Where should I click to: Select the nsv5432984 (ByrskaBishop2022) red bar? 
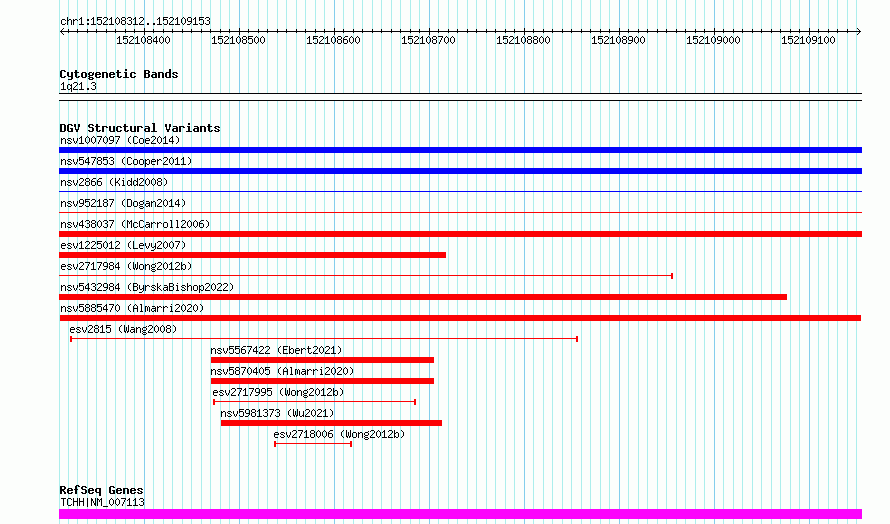pyautogui.click(x=423, y=297)
